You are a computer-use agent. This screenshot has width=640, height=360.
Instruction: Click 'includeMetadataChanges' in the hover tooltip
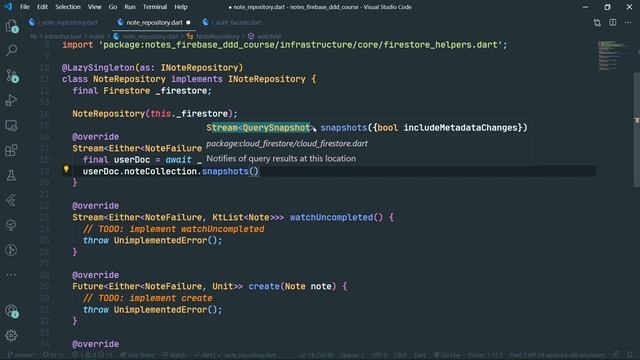(x=460, y=128)
